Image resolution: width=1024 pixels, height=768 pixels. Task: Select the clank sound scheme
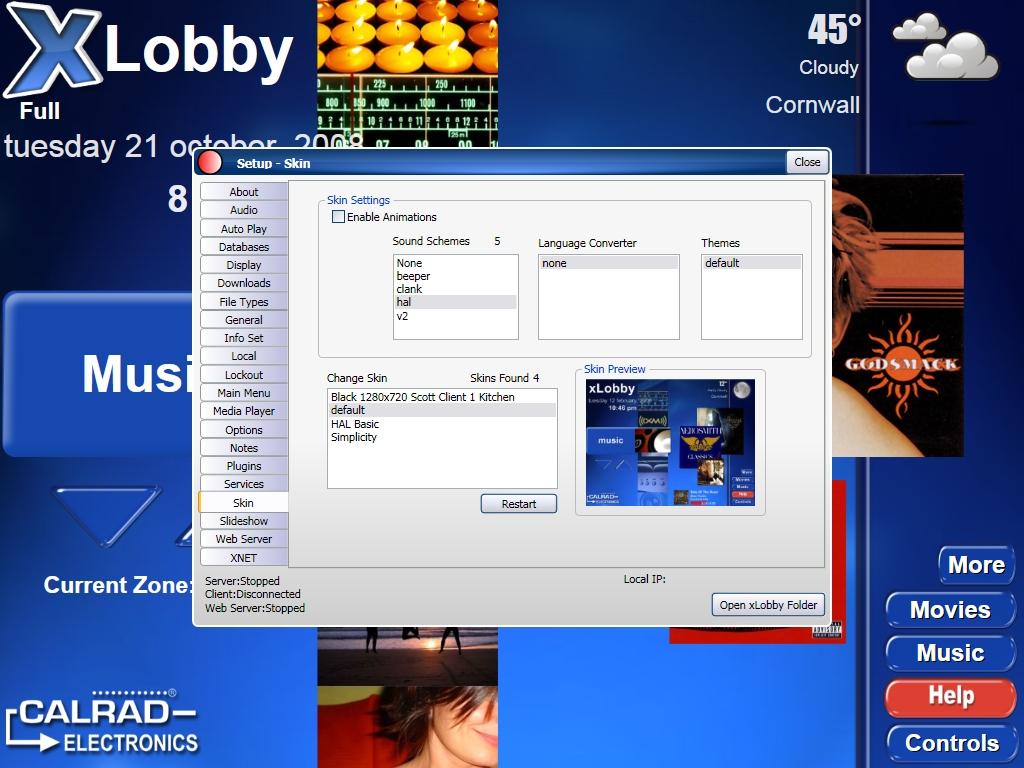point(455,289)
